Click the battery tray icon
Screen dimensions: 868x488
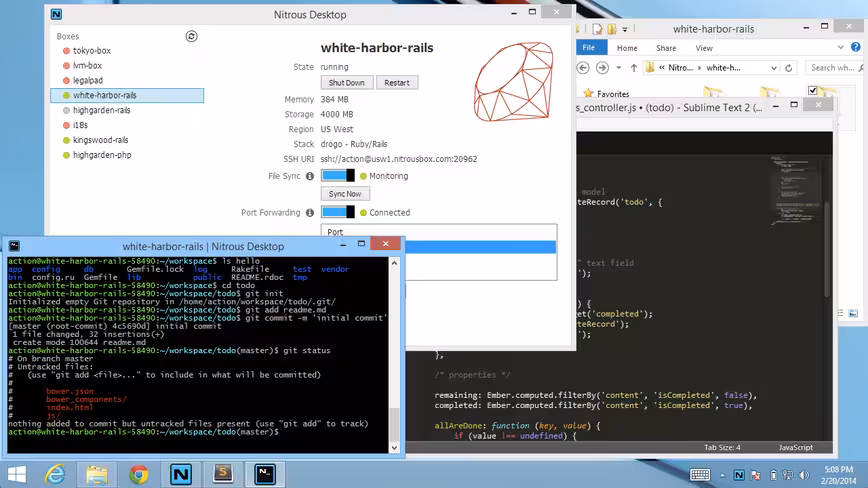click(773, 475)
